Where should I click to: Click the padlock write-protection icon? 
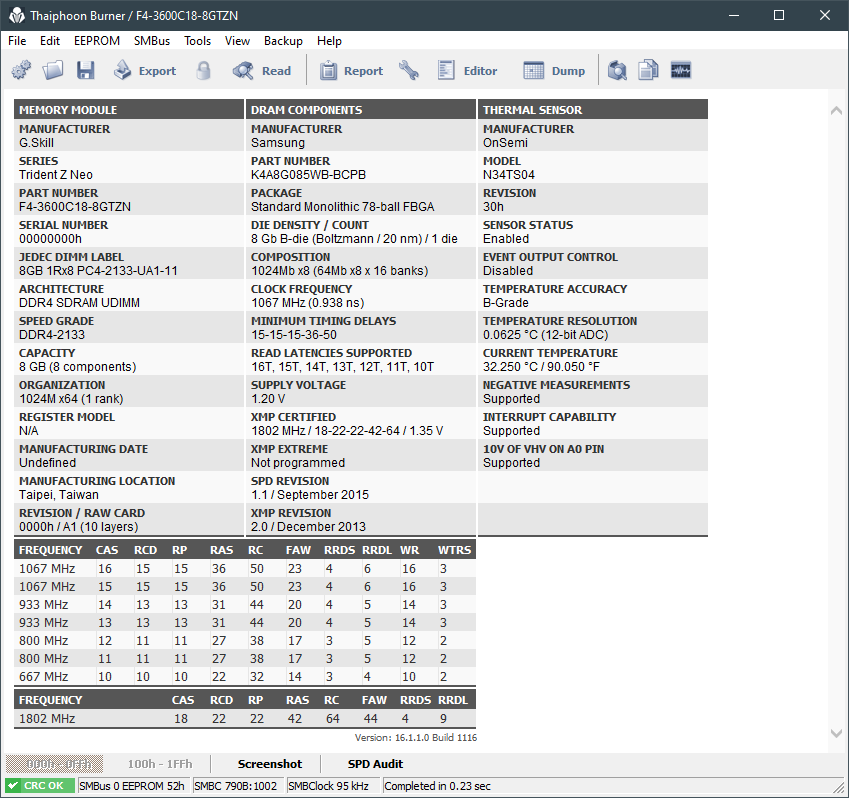204,70
